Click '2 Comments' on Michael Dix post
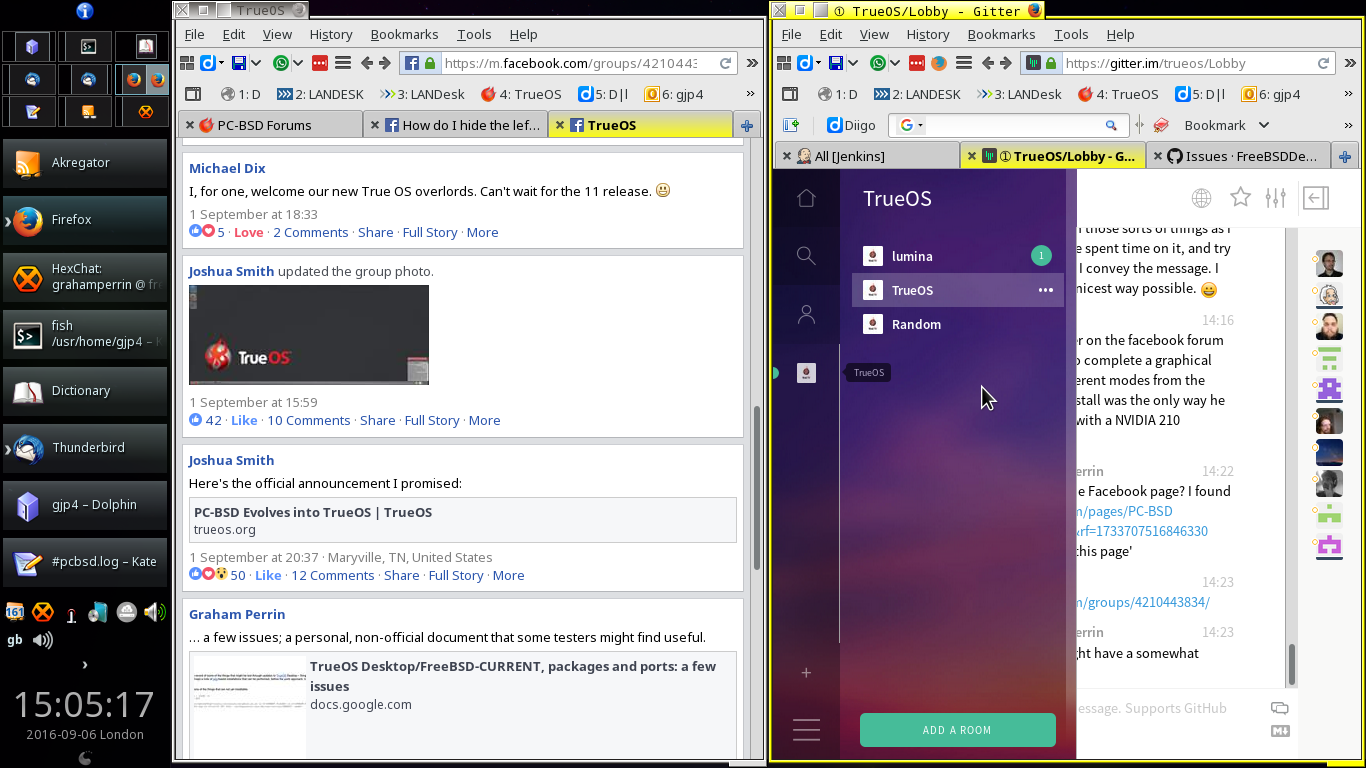 tap(311, 232)
